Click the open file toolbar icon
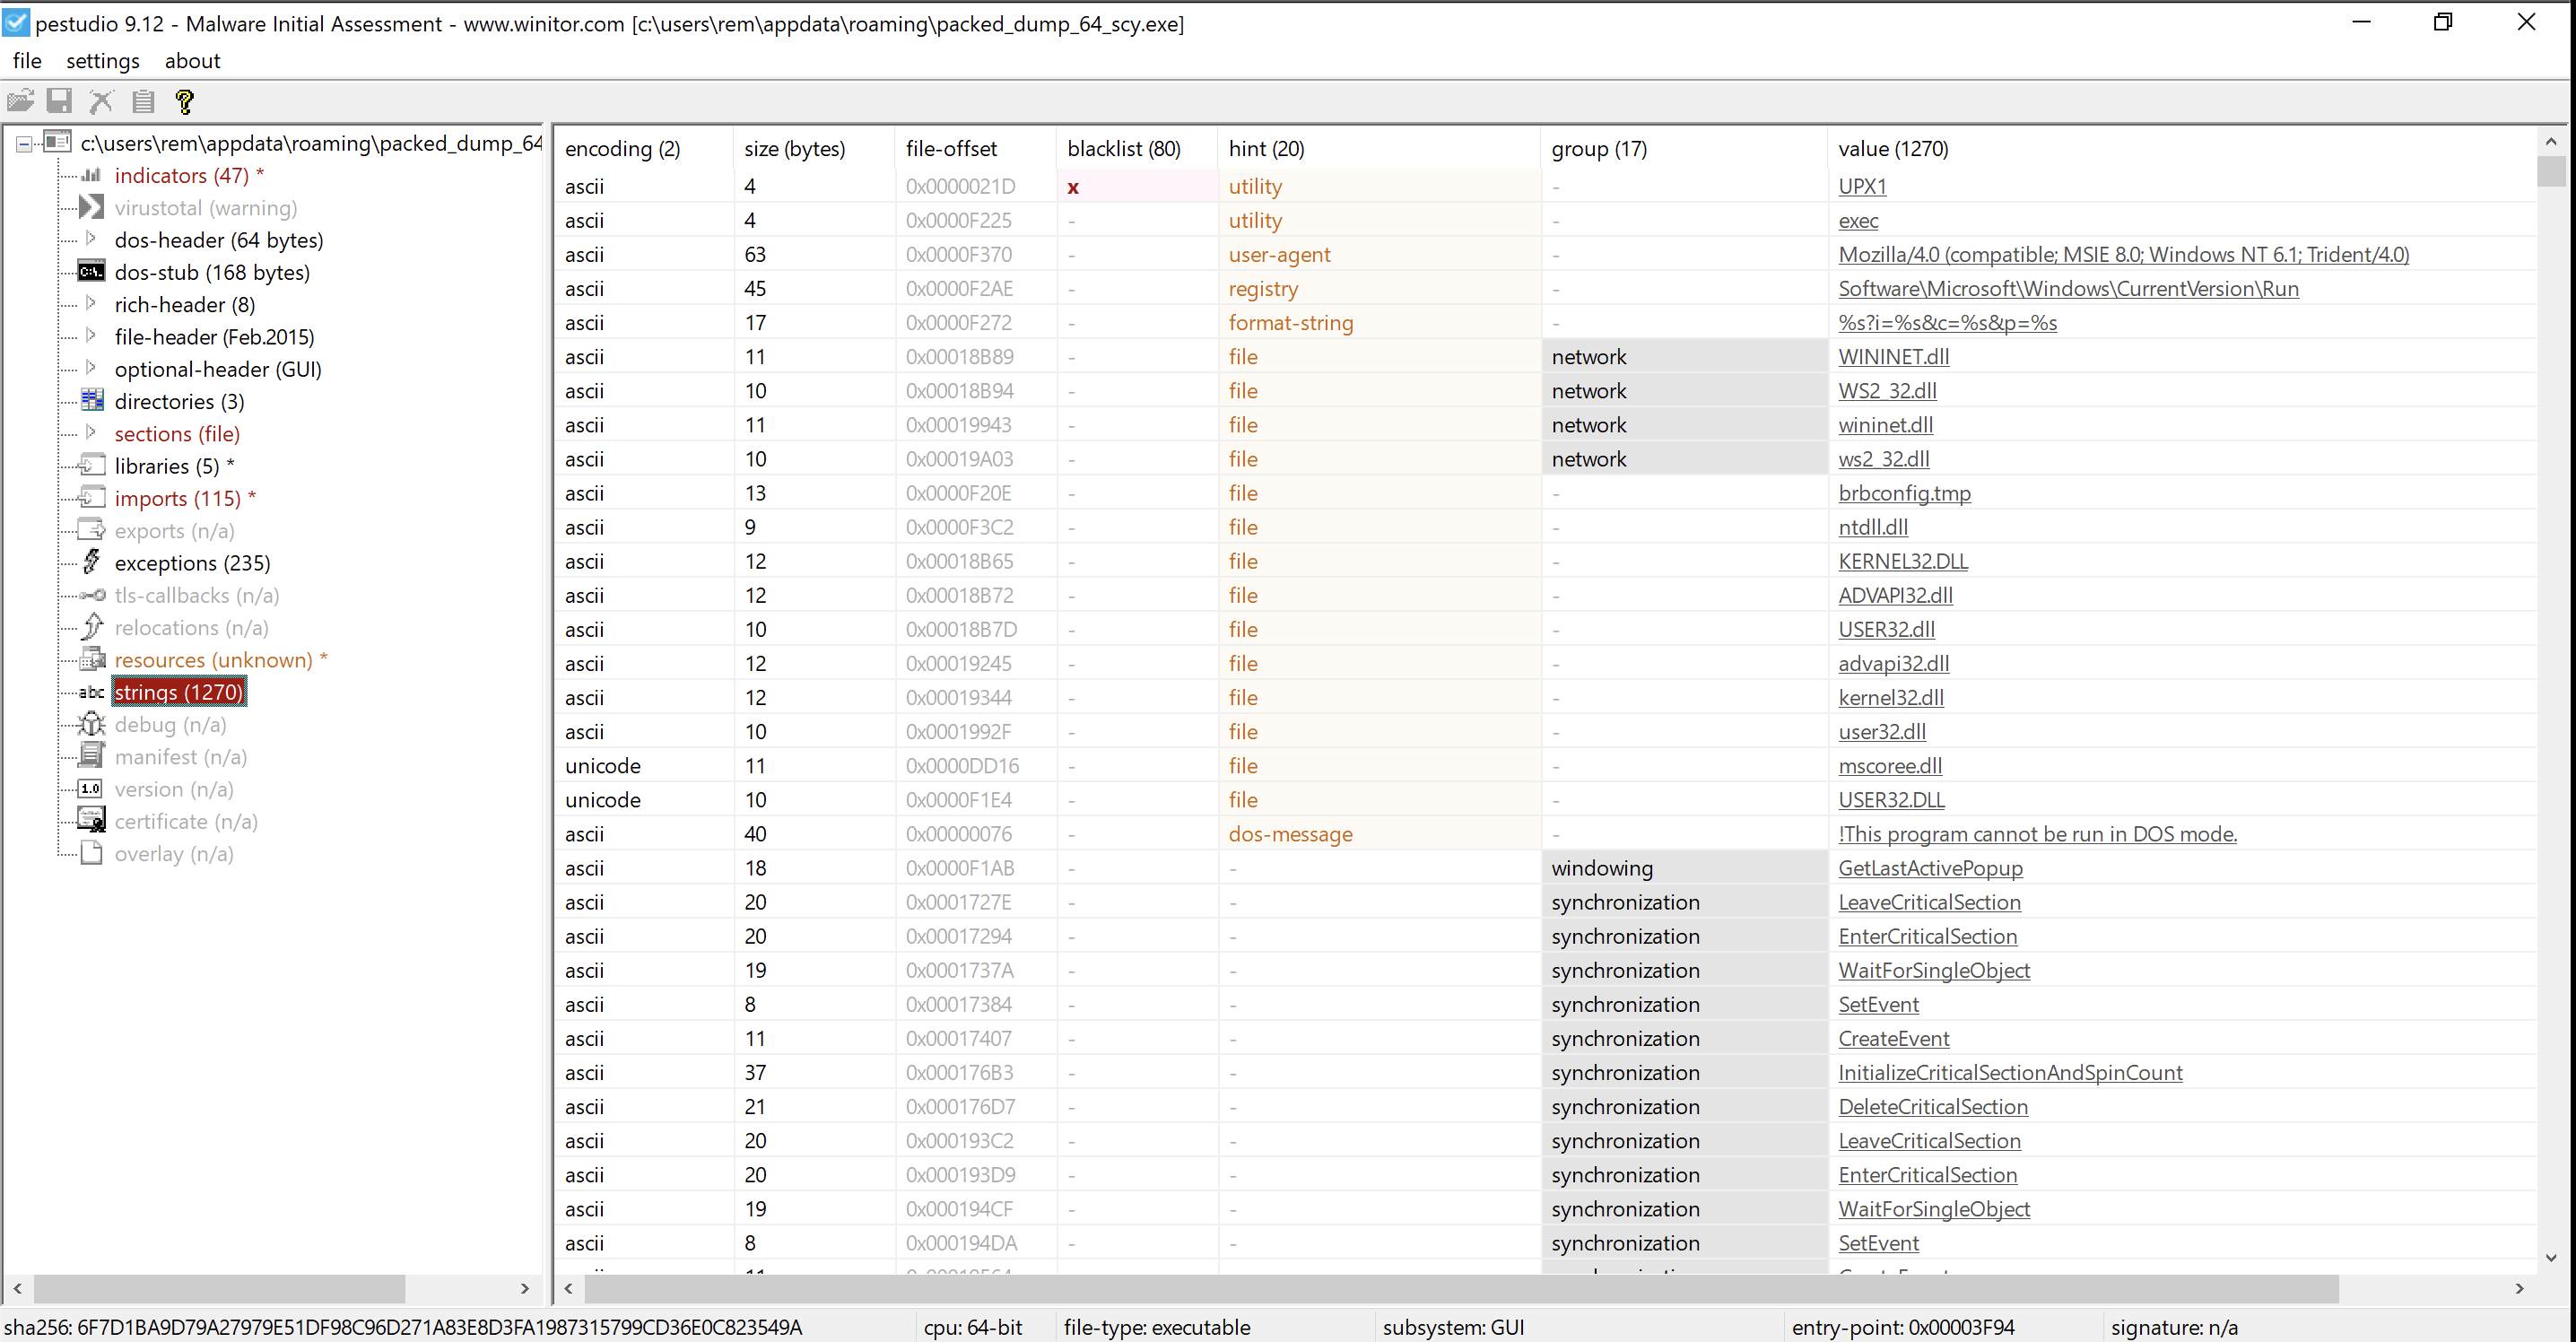This screenshot has width=2576, height=1342. pos(20,101)
